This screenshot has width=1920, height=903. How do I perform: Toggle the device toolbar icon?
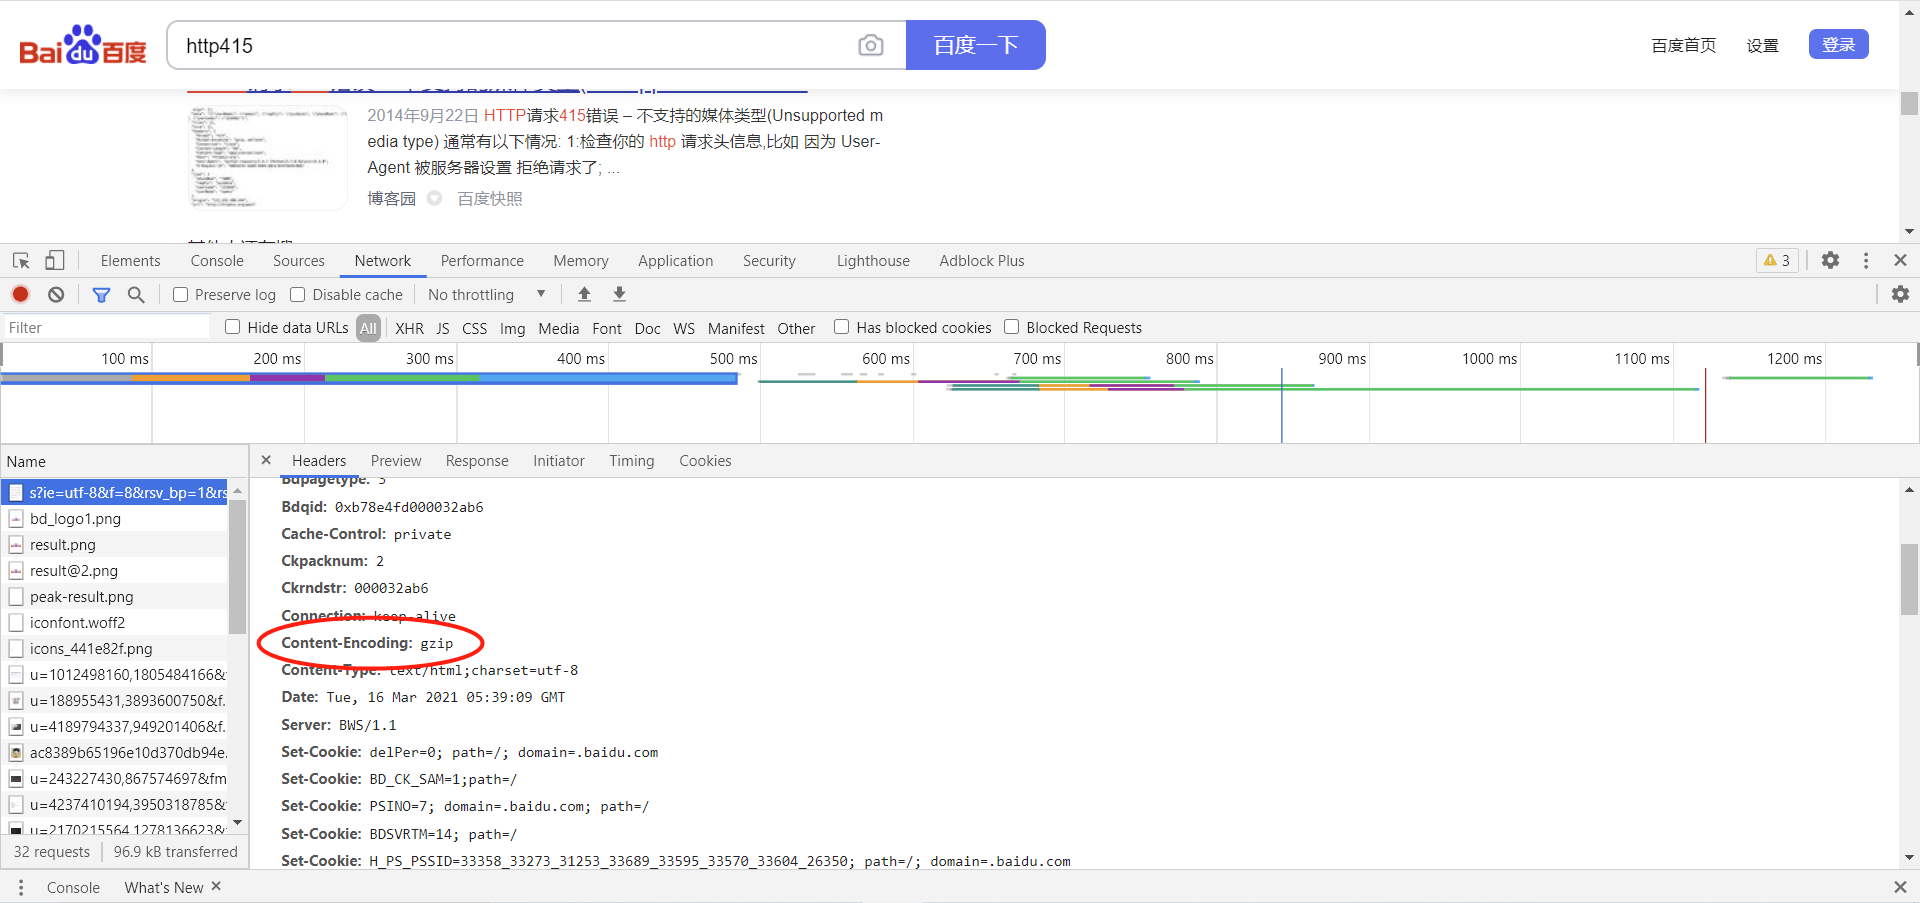54,261
